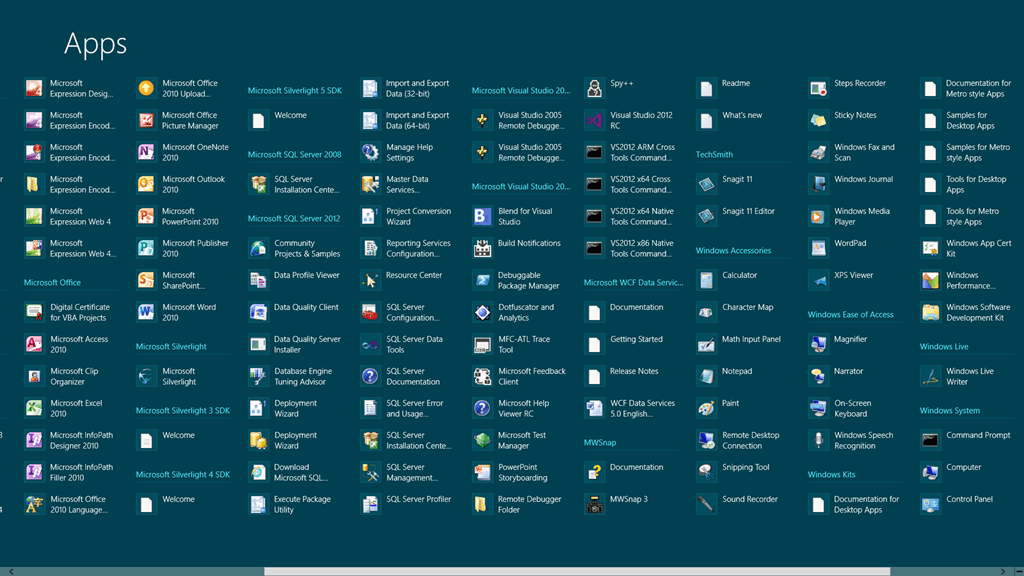
Task: Open Spy++ app icon
Action: click(594, 88)
